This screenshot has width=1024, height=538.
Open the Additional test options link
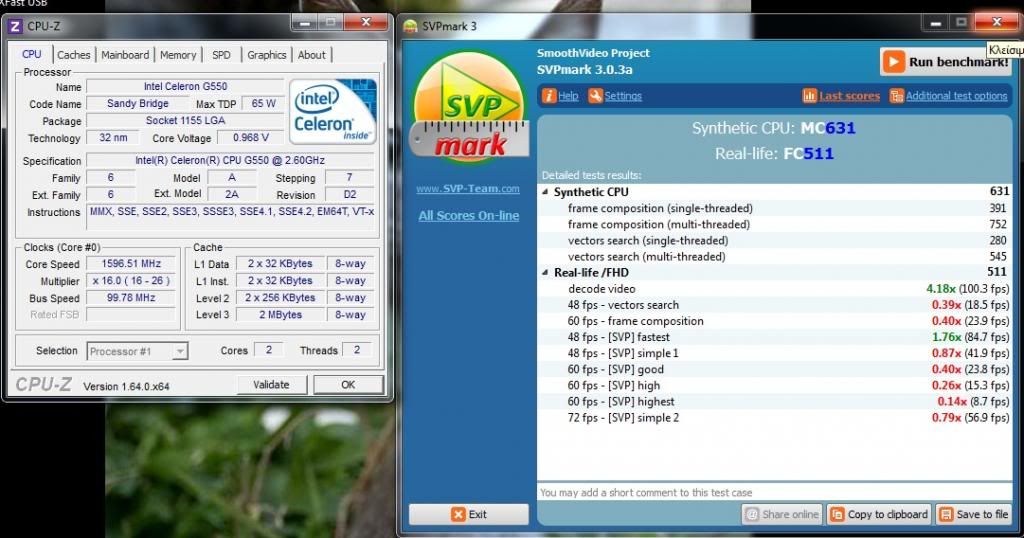pyautogui.click(x=957, y=96)
